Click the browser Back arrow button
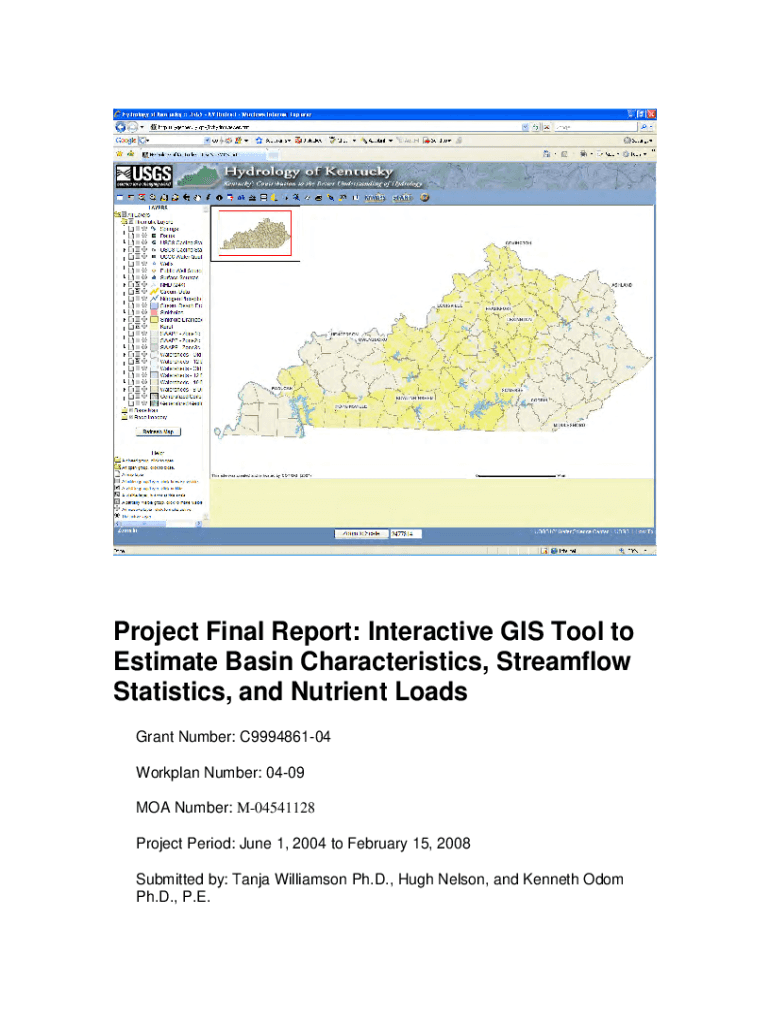The image size is (770, 1024). pyautogui.click(x=120, y=127)
